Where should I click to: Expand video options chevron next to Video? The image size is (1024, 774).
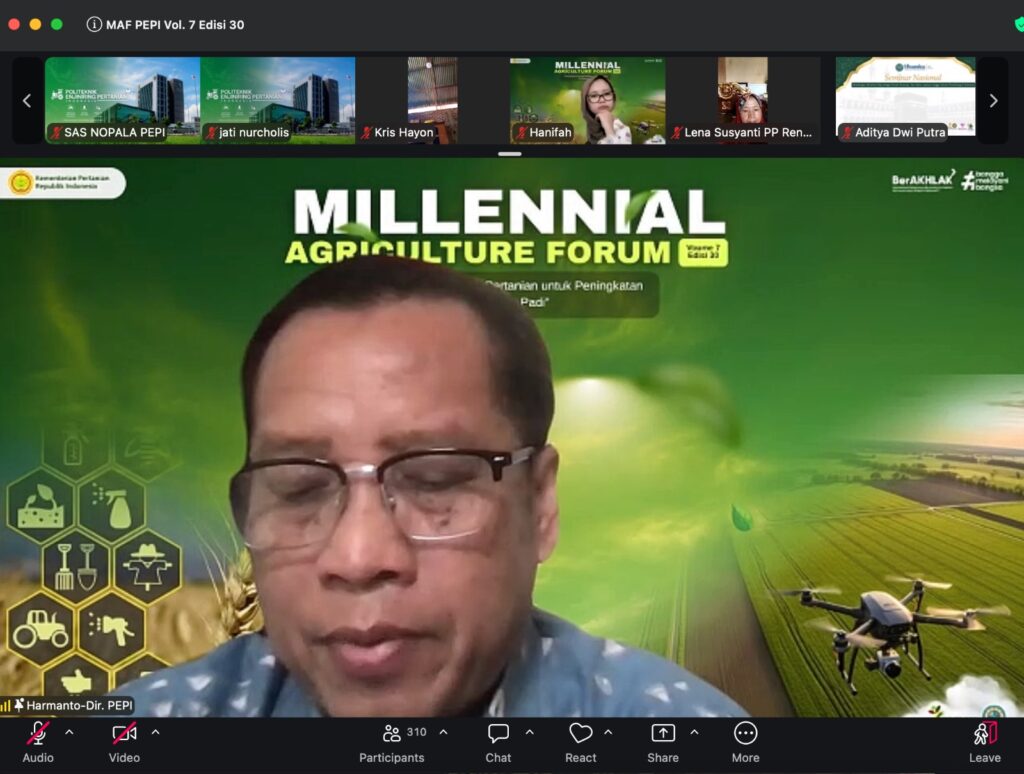(x=155, y=733)
